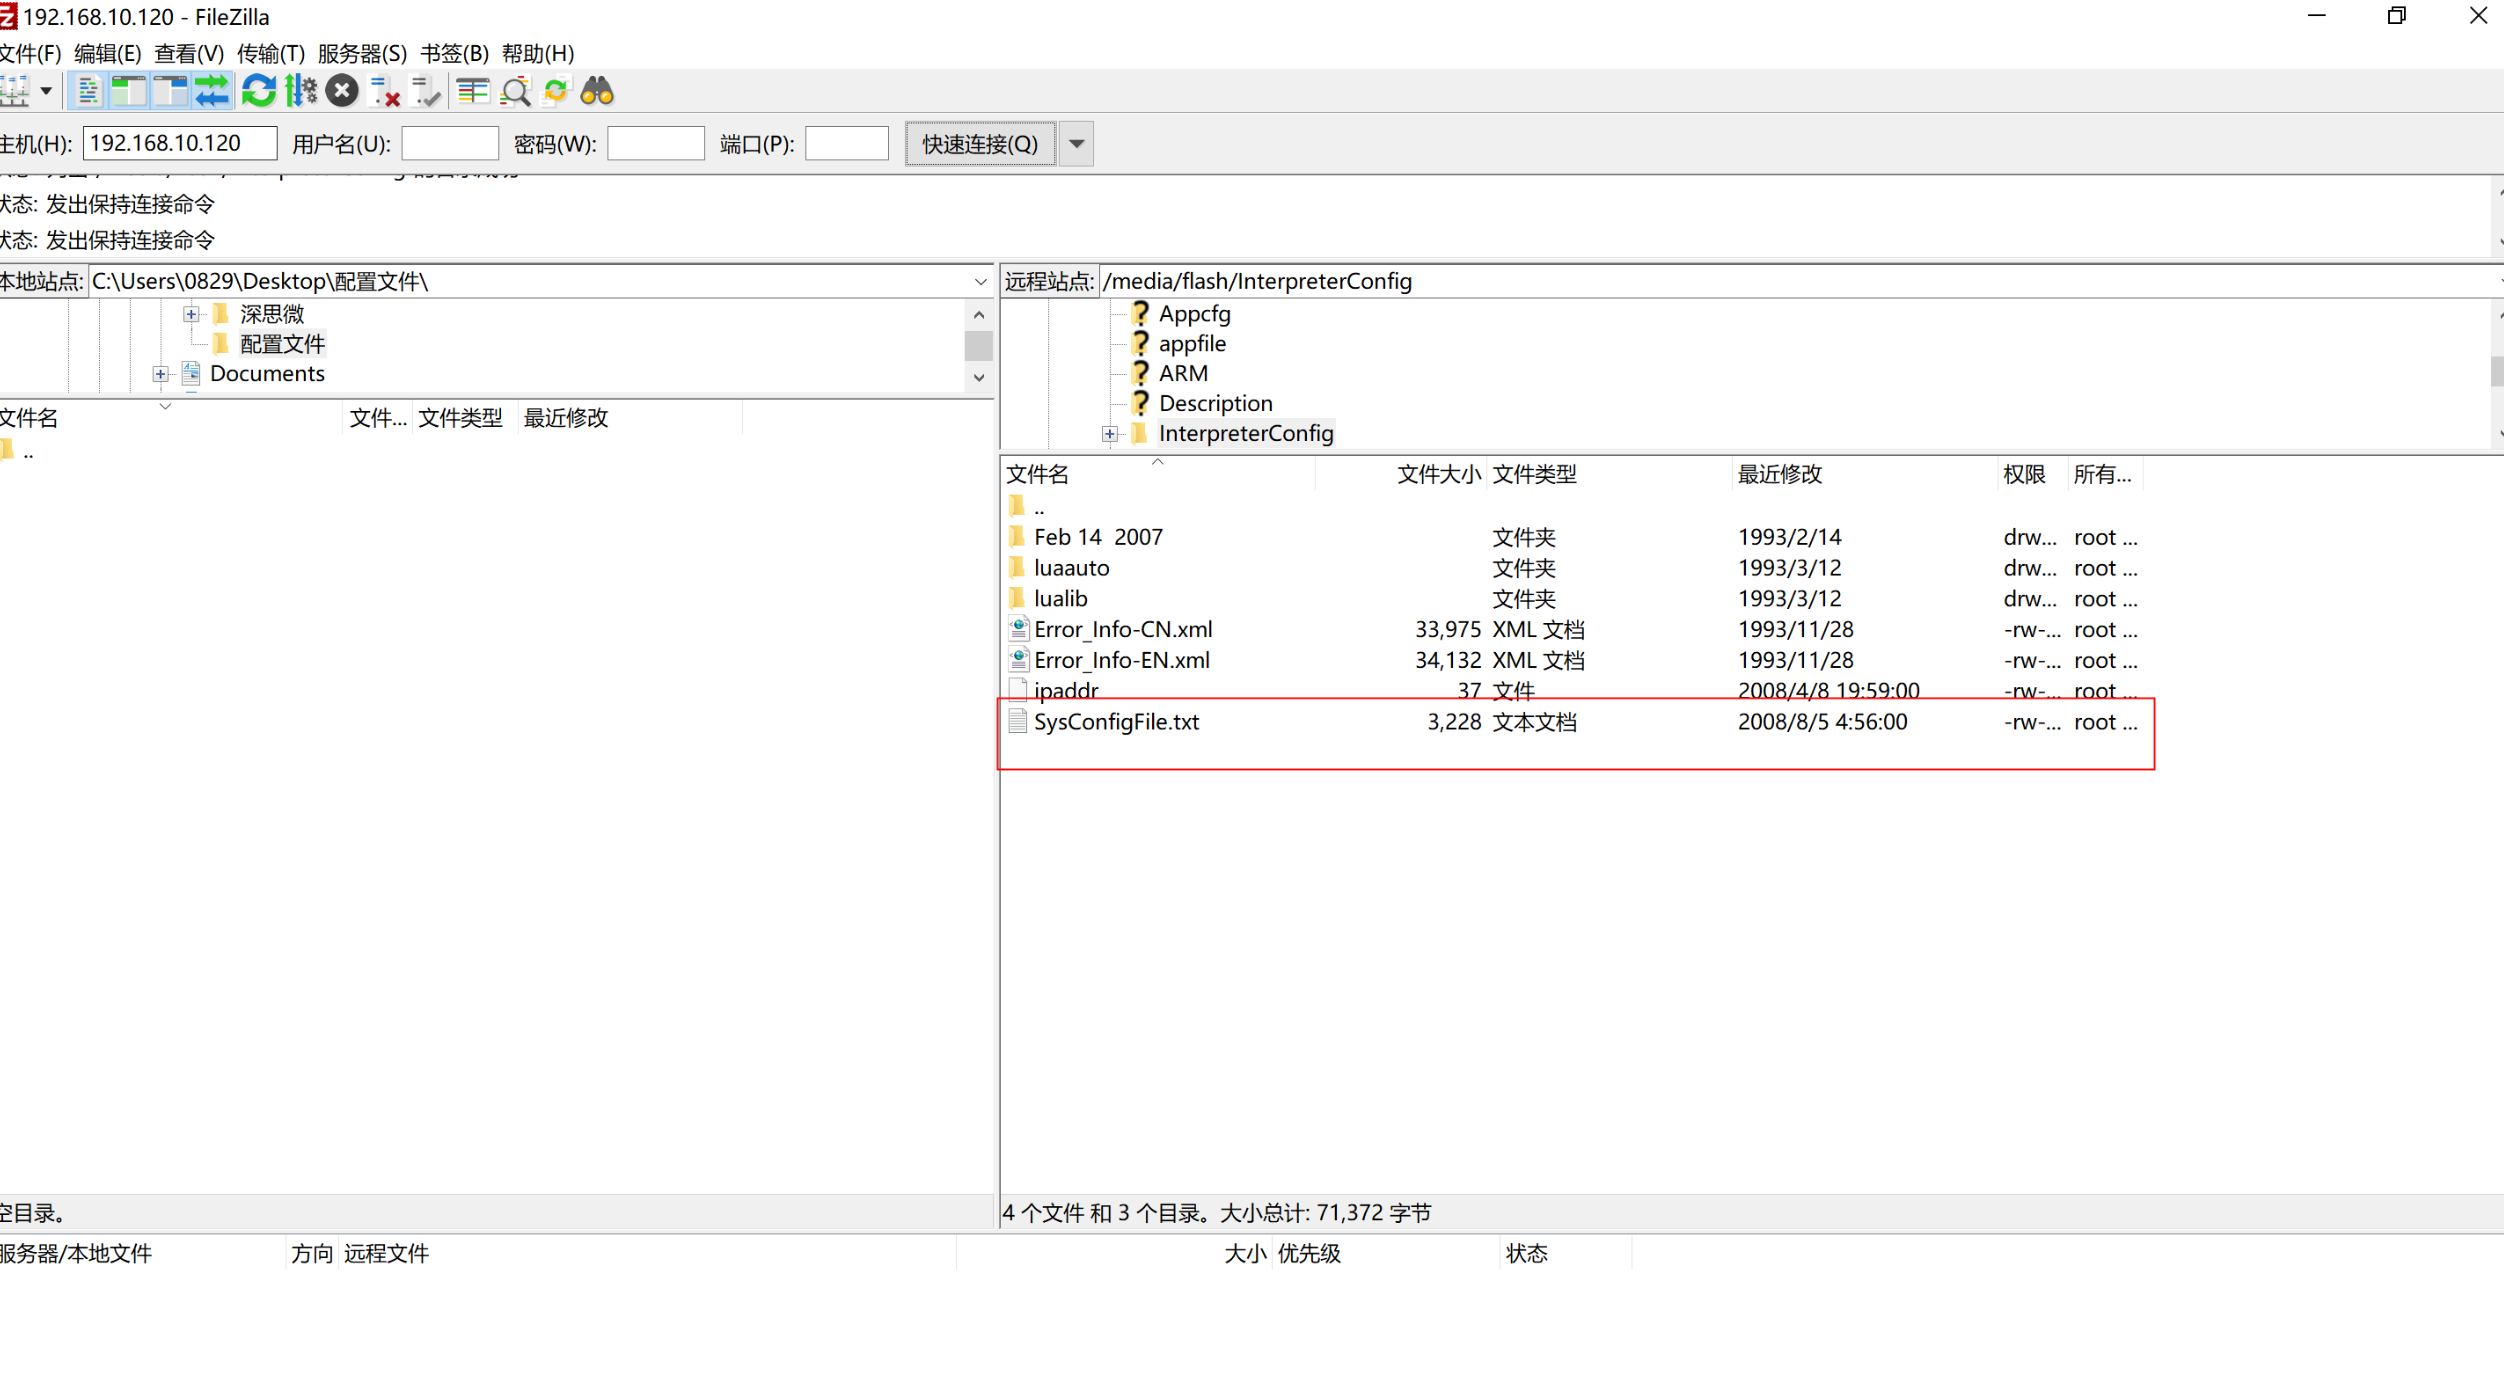Image resolution: width=2504 pixels, height=1379 pixels.
Task: Expand the Documents local tree node
Action: pos(160,374)
